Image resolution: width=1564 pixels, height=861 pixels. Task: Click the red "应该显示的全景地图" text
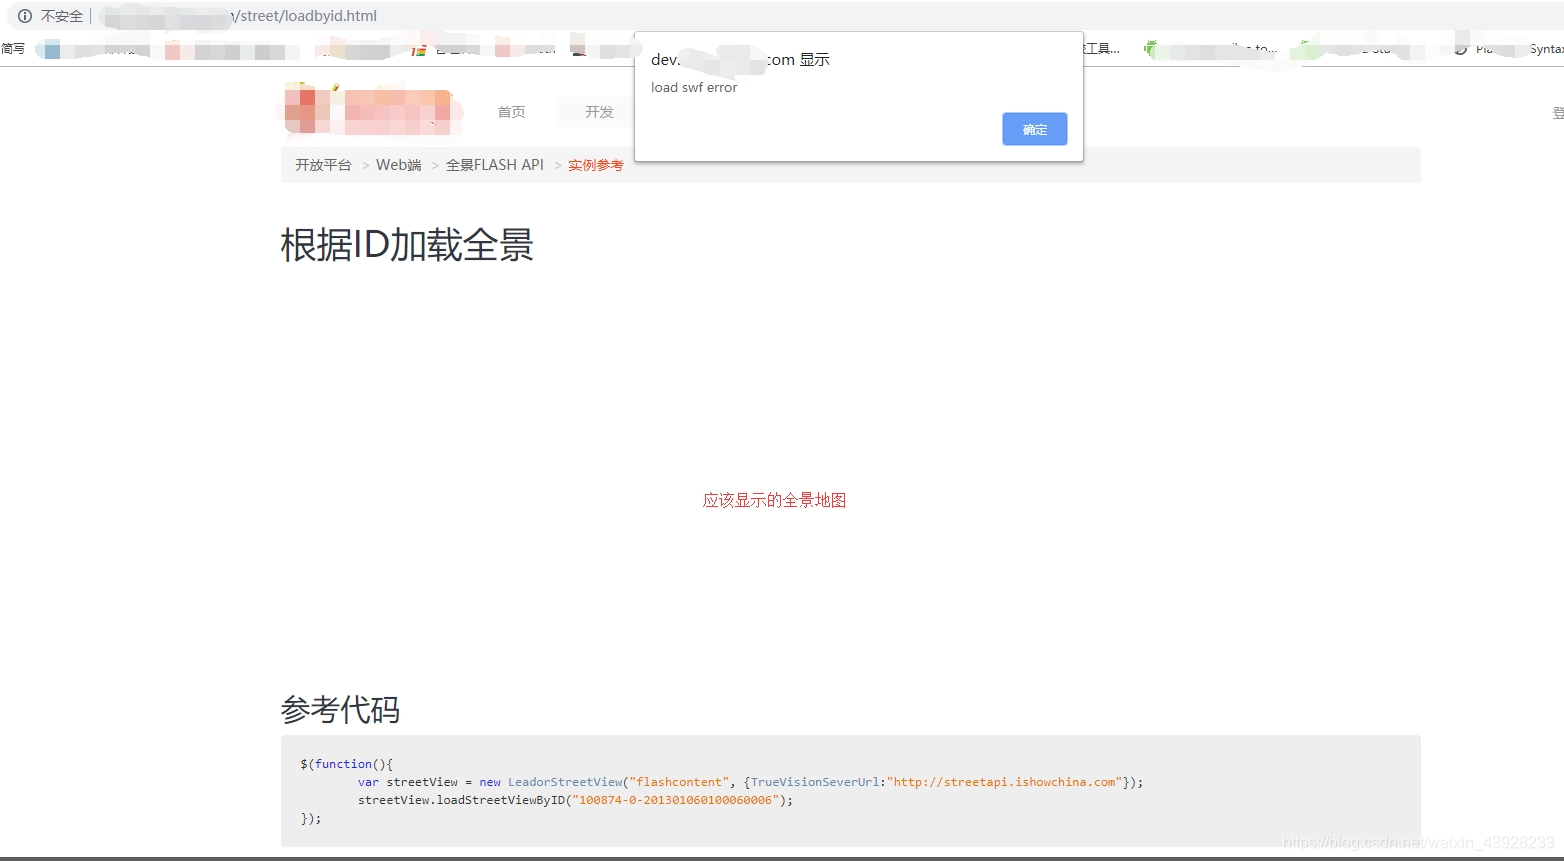(773, 500)
